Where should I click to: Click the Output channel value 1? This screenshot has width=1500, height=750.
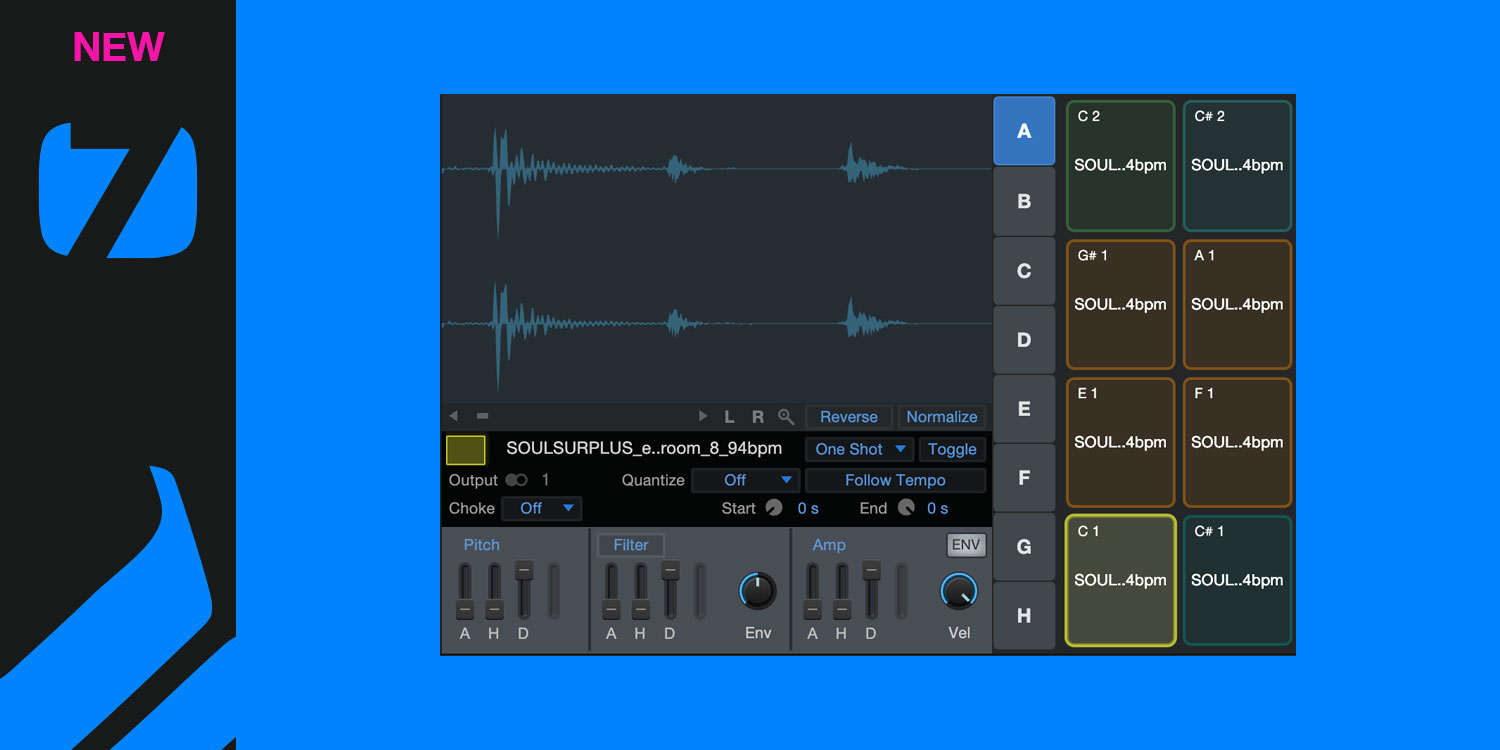(546, 480)
